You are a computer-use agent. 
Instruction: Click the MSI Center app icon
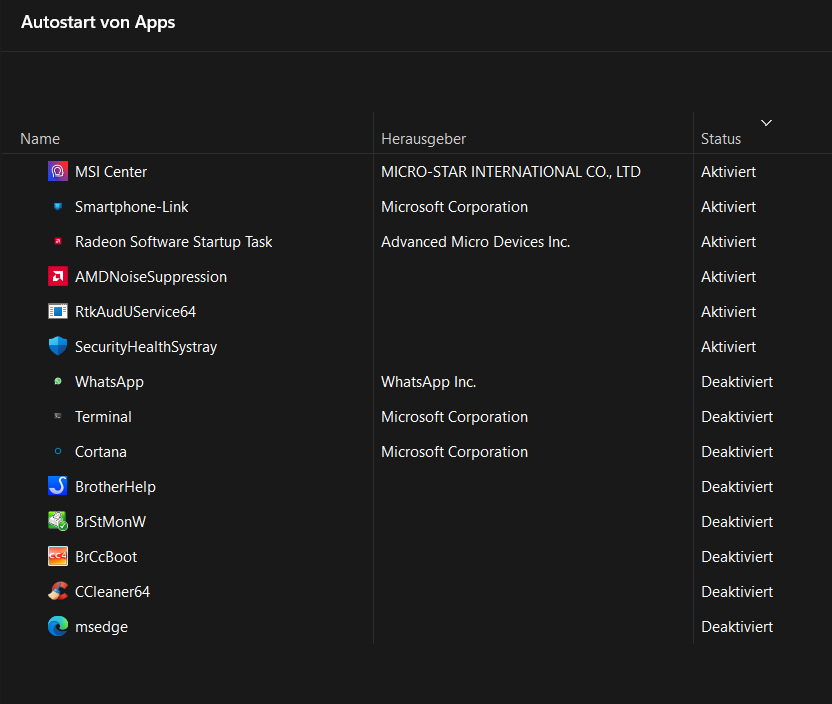tap(58, 172)
